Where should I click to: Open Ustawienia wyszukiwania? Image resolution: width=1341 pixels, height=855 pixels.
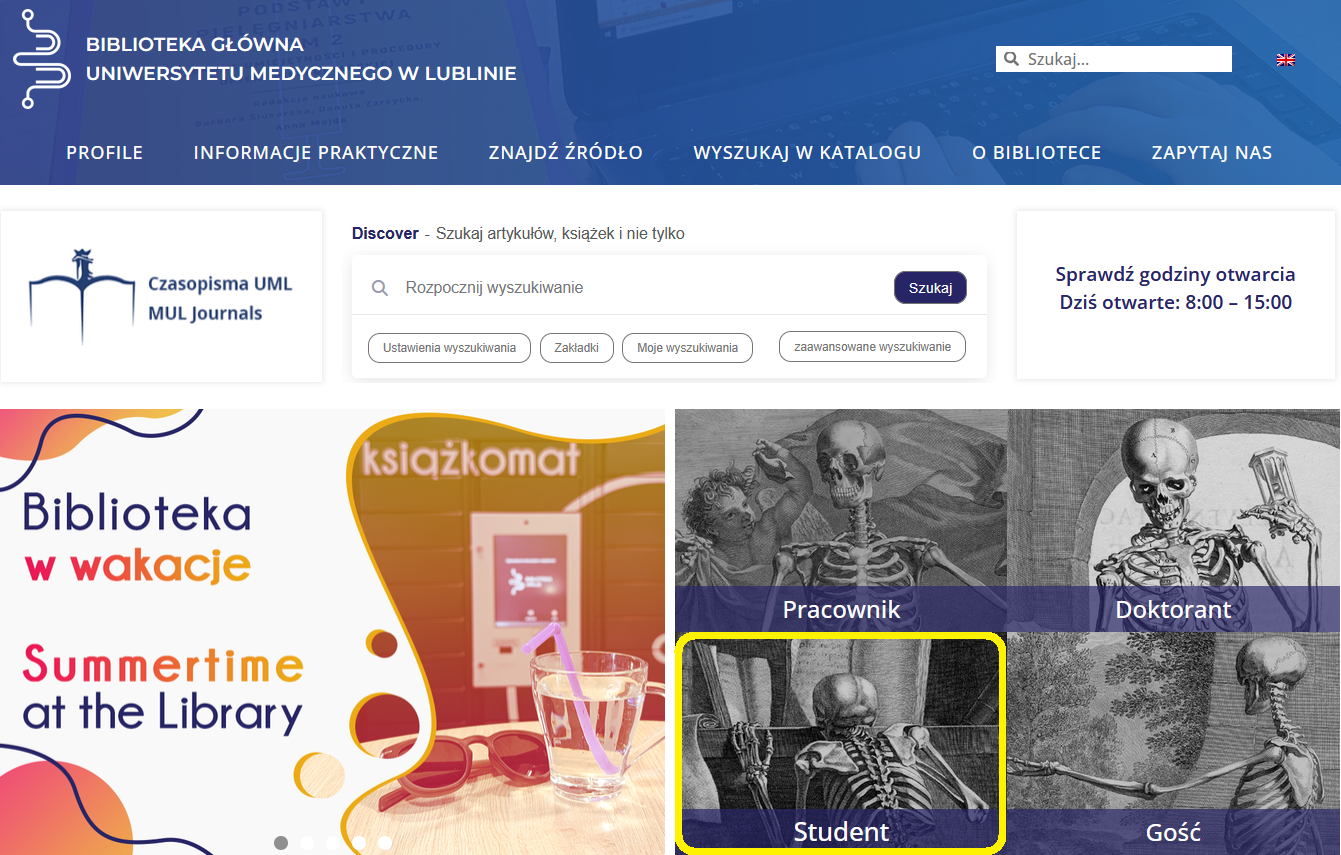pyautogui.click(x=449, y=348)
